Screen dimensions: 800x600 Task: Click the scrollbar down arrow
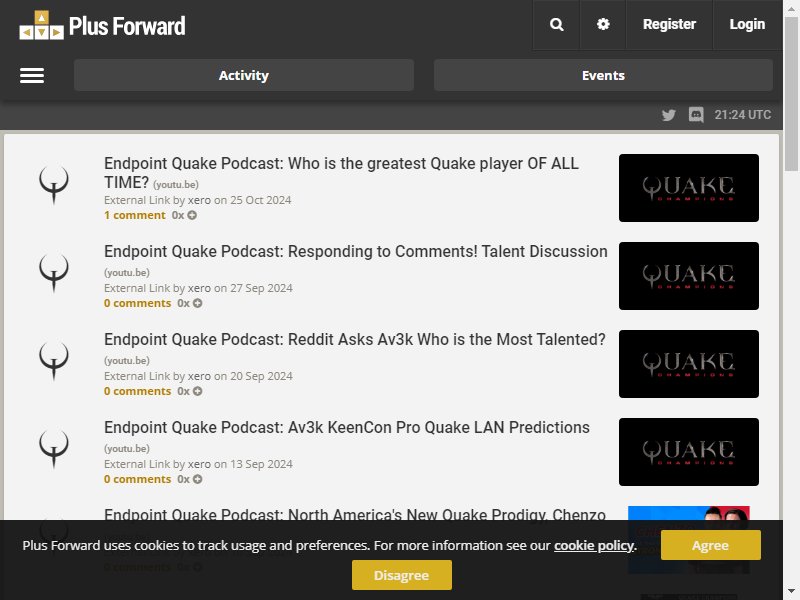(791, 592)
